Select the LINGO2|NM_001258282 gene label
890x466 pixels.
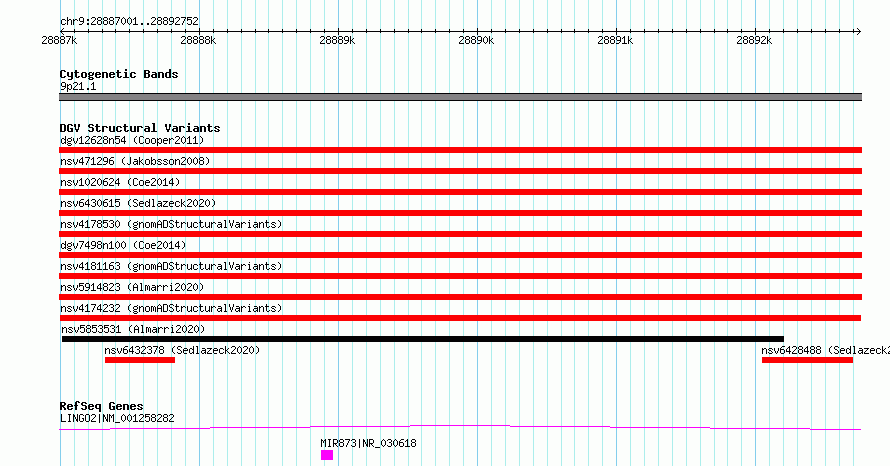[117, 418]
